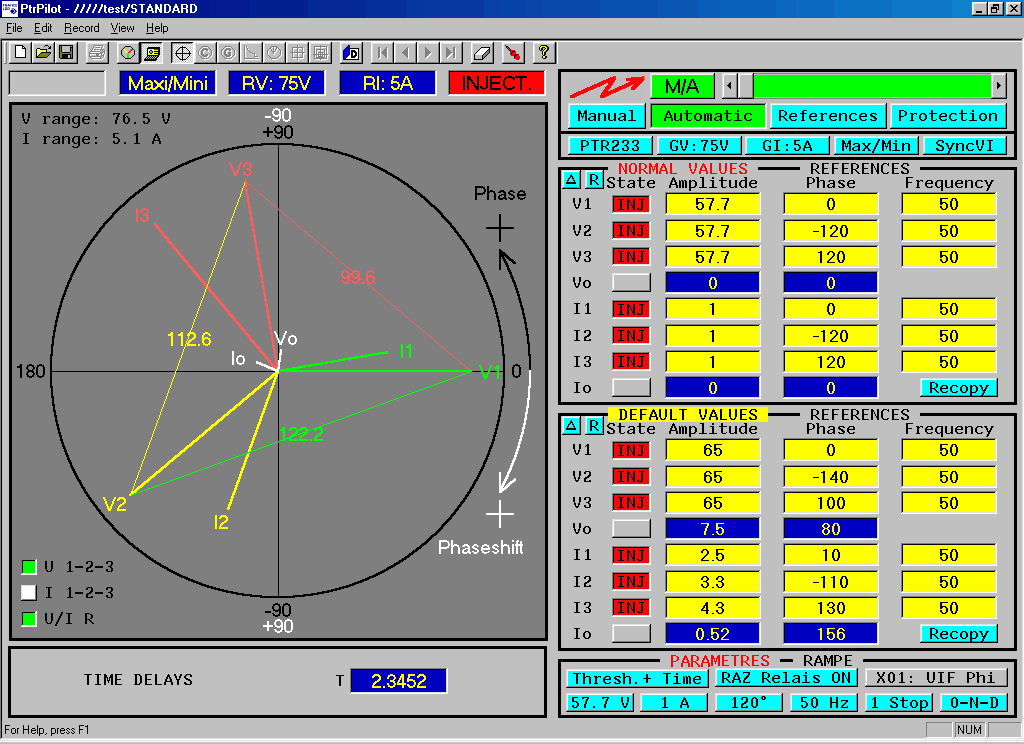
Task: Click the curve graph toolbar icon
Action: [x=251, y=52]
